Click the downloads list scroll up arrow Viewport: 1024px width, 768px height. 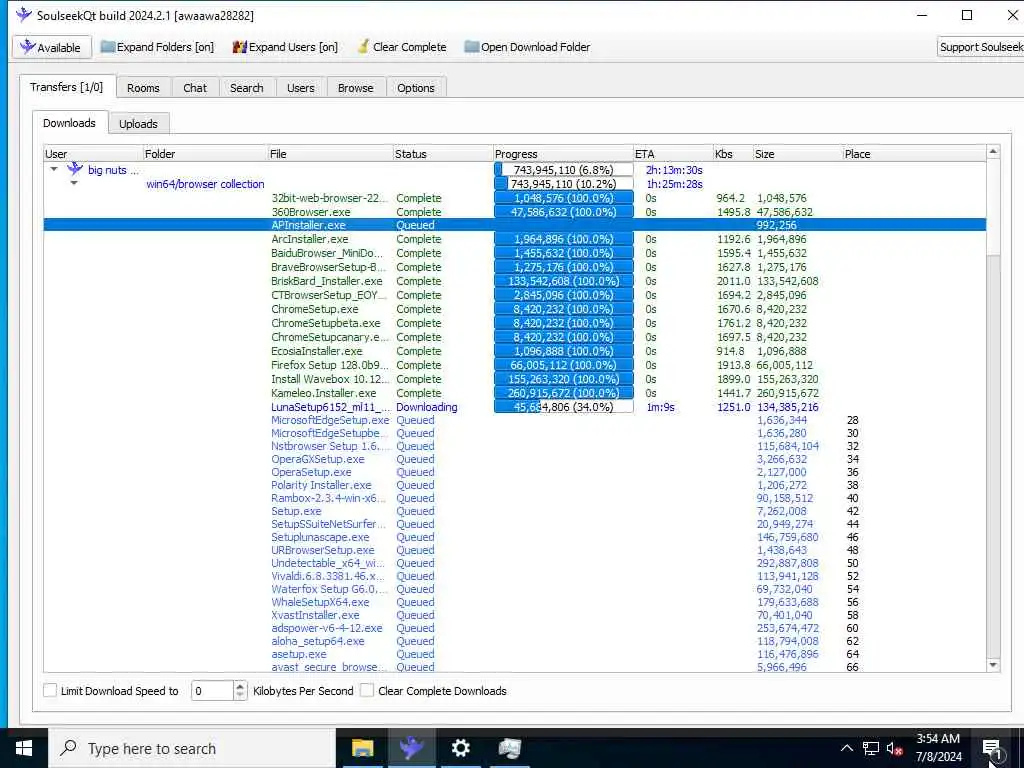coord(993,152)
